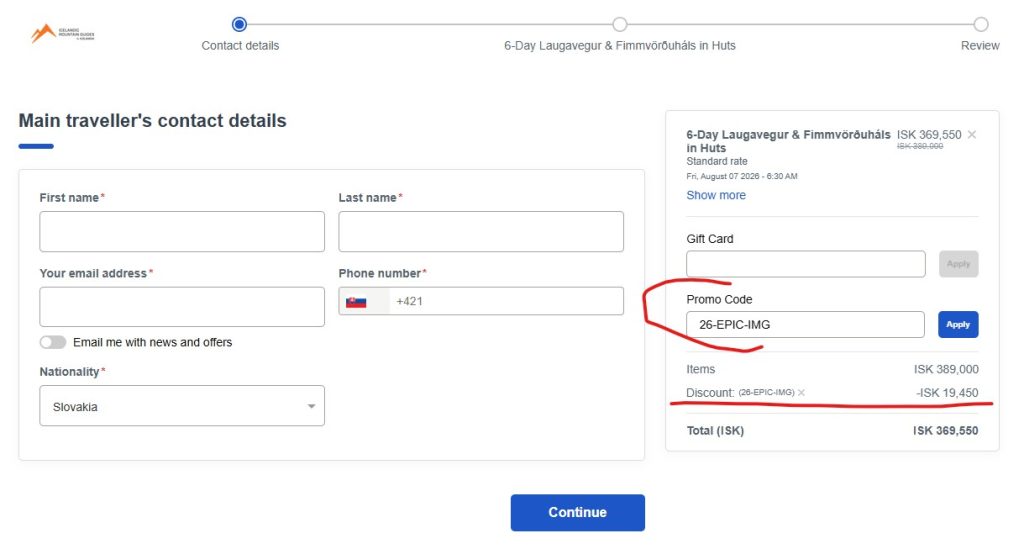
Task: Apply the promo code
Action: (958, 324)
